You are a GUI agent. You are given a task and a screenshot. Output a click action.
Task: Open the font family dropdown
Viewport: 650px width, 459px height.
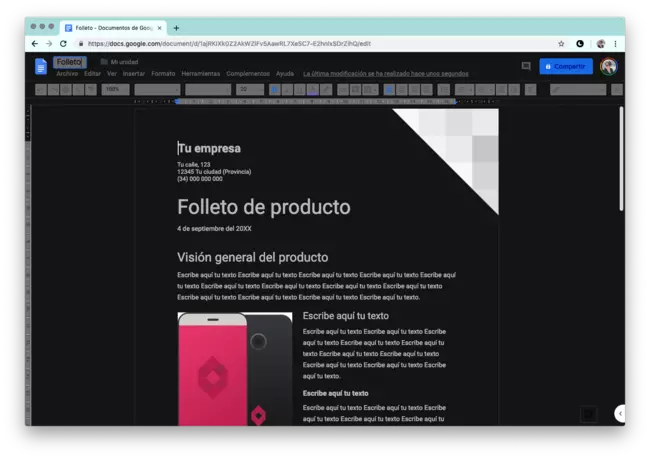point(208,90)
